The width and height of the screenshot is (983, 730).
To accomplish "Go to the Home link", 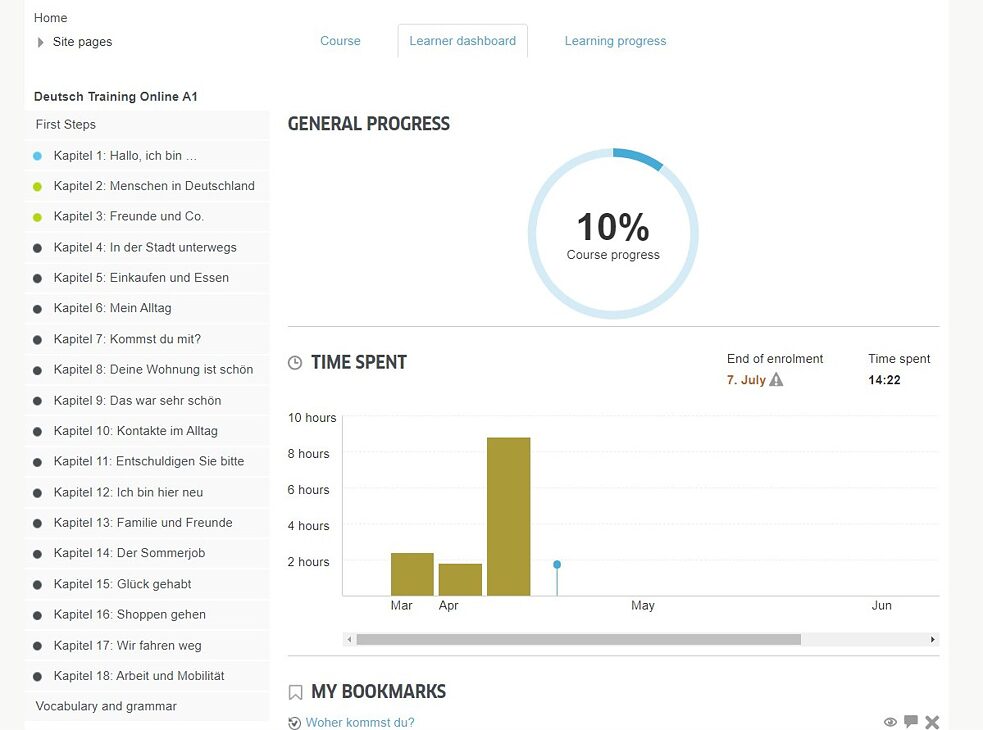I will tap(51, 18).
